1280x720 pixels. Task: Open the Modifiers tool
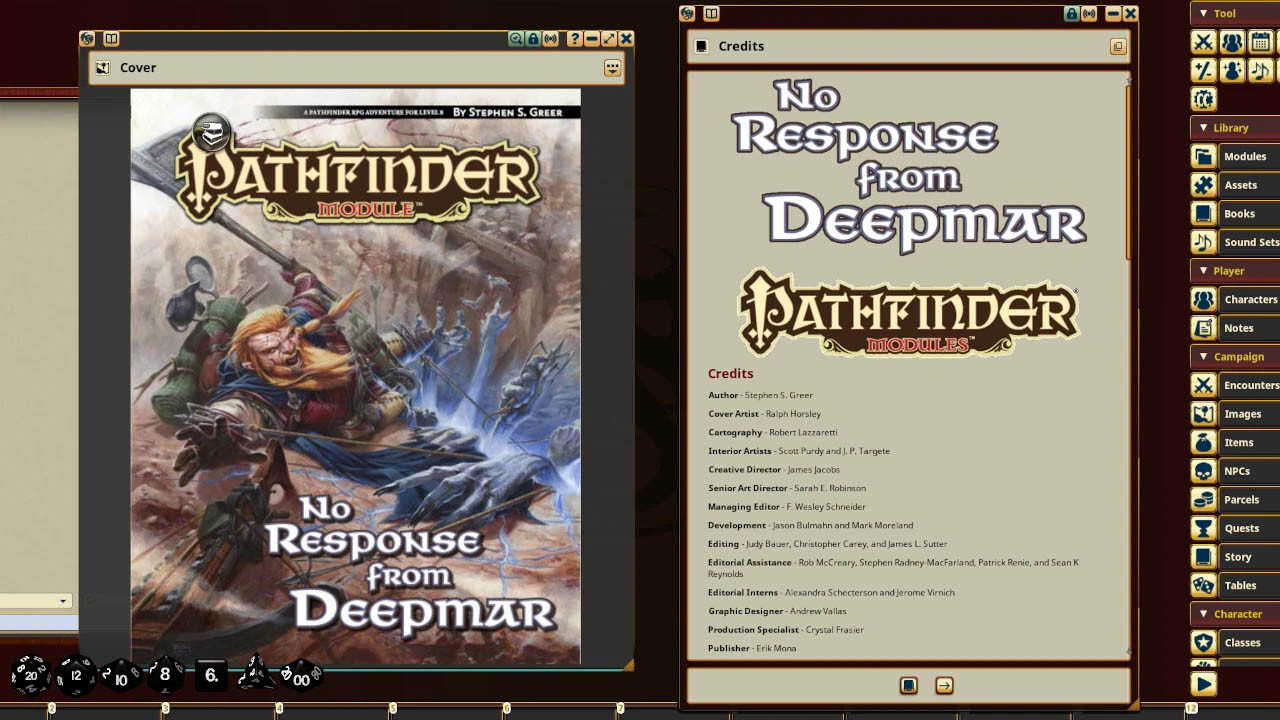pyautogui.click(x=1203, y=70)
